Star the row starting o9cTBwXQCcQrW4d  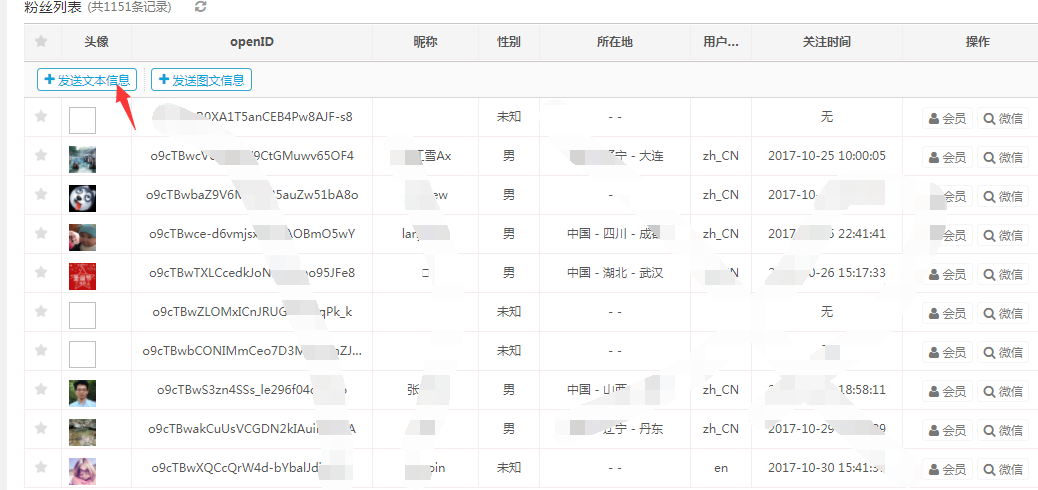[x=41, y=467]
